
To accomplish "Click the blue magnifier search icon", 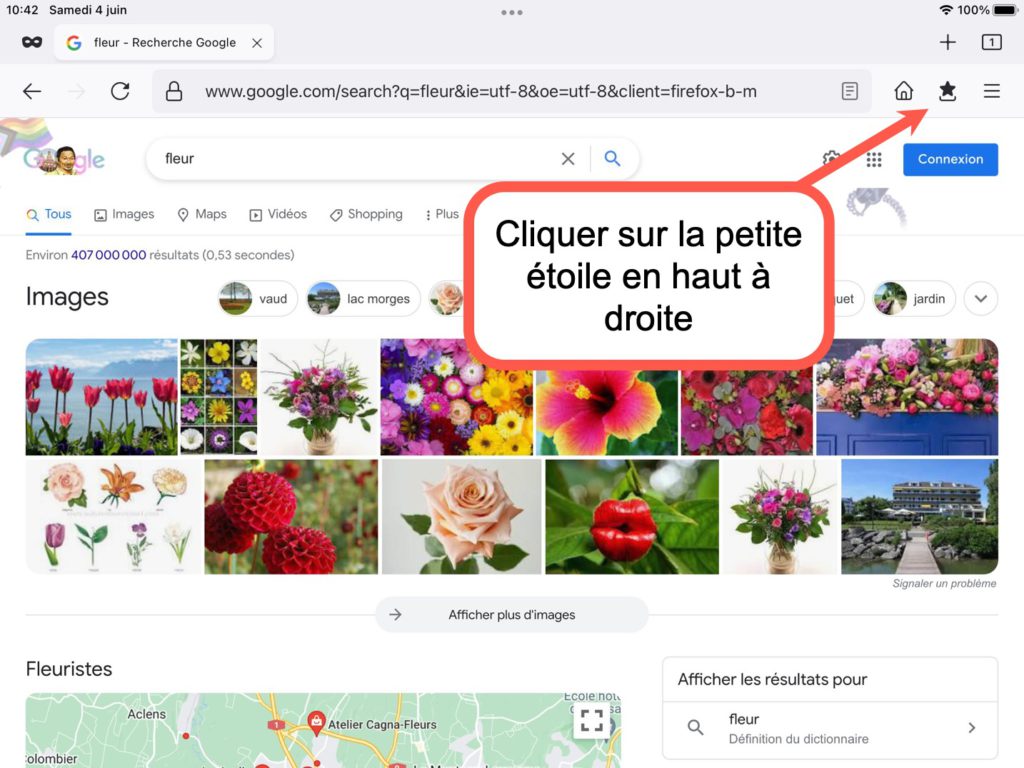I will point(612,159).
